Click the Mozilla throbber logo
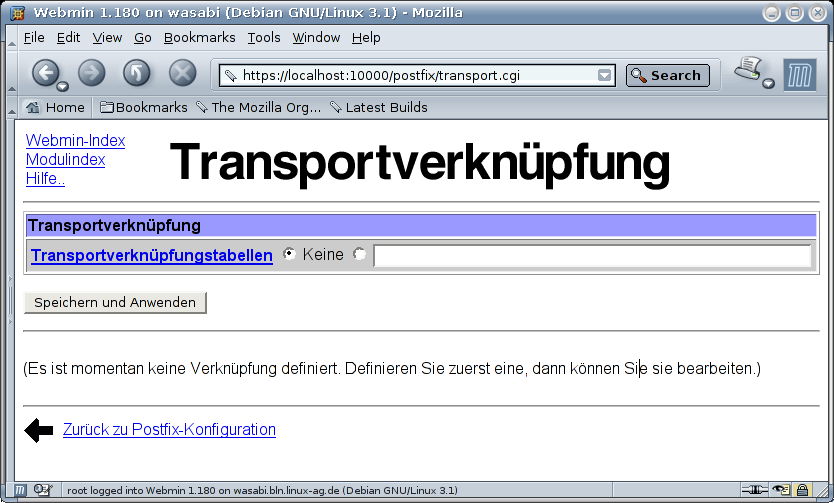Viewport: 834px width, 503px height. pyautogui.click(x=800, y=75)
